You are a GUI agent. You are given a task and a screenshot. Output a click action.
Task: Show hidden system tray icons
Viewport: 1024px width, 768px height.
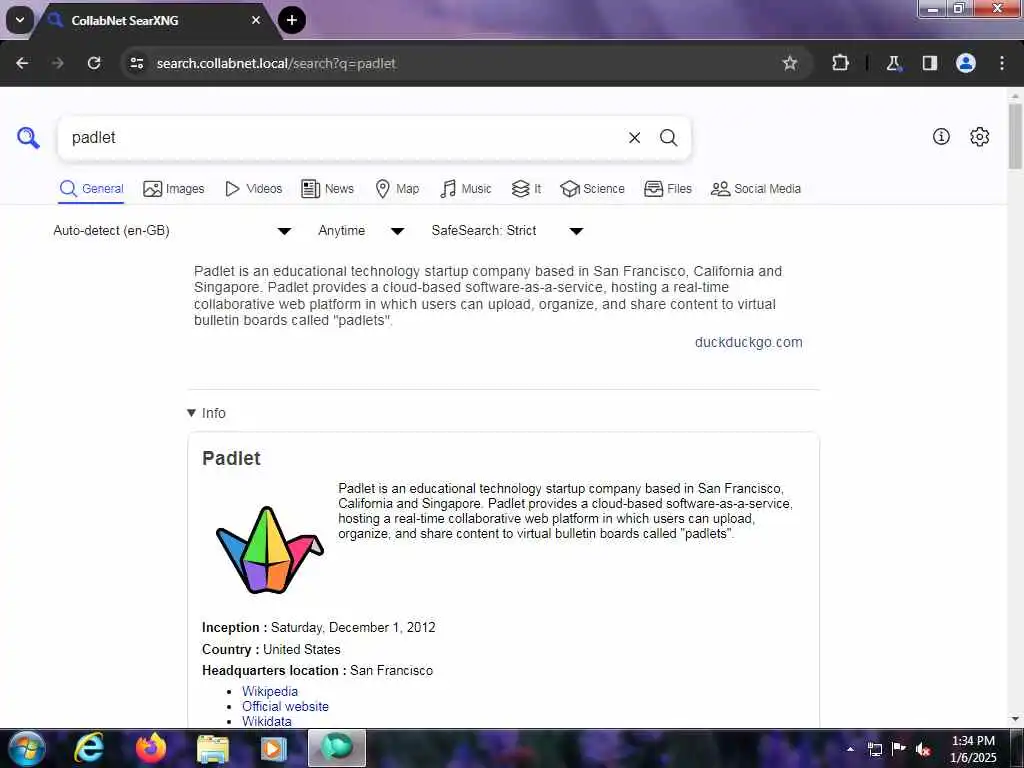coord(850,749)
